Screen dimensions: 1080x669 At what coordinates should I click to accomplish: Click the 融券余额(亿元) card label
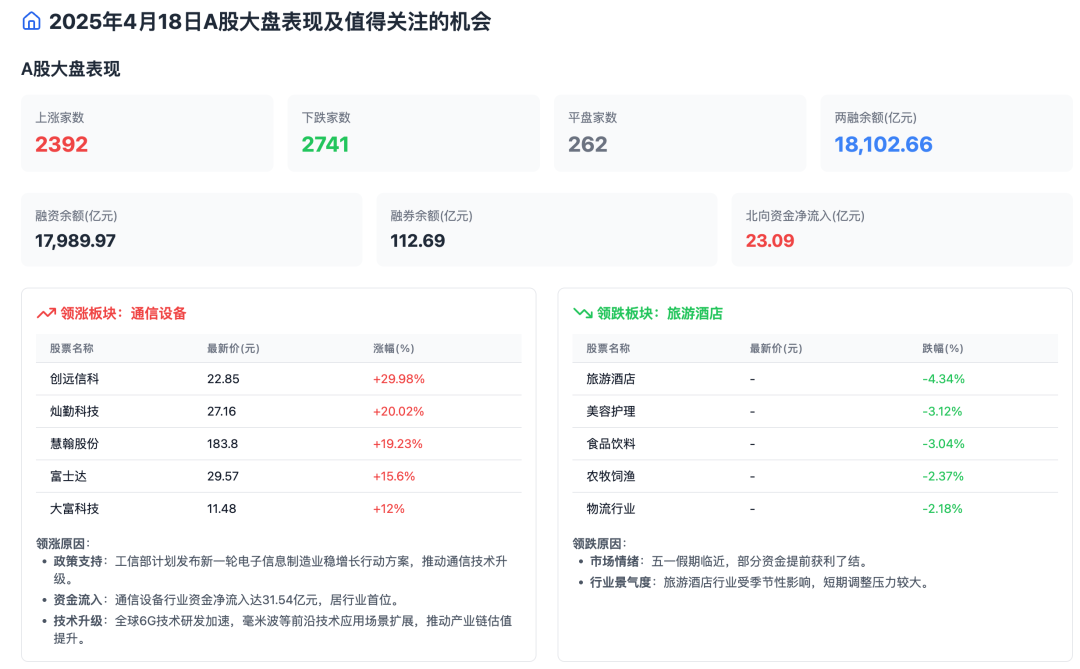tap(431, 216)
